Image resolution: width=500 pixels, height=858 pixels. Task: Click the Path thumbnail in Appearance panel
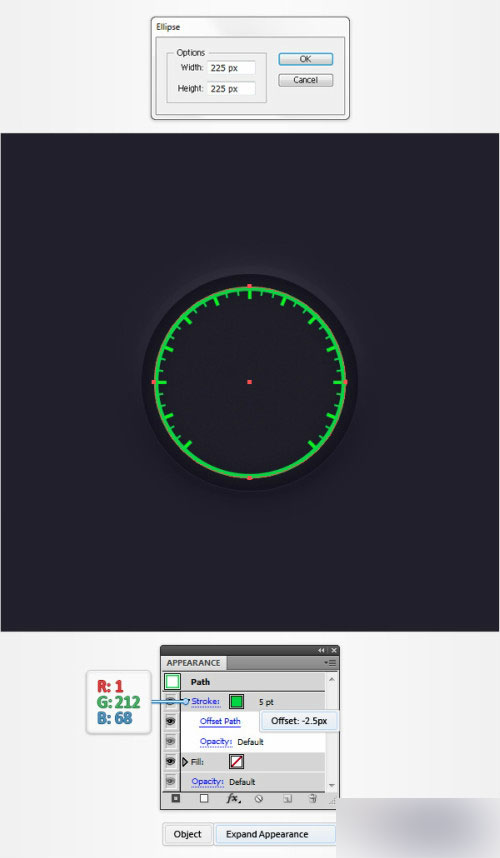pyautogui.click(x=173, y=682)
